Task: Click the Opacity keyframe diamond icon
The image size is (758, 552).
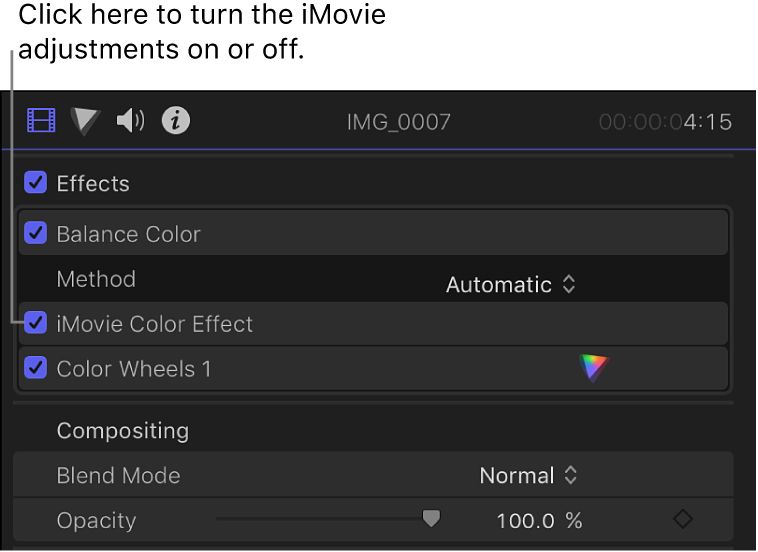Action: click(683, 519)
